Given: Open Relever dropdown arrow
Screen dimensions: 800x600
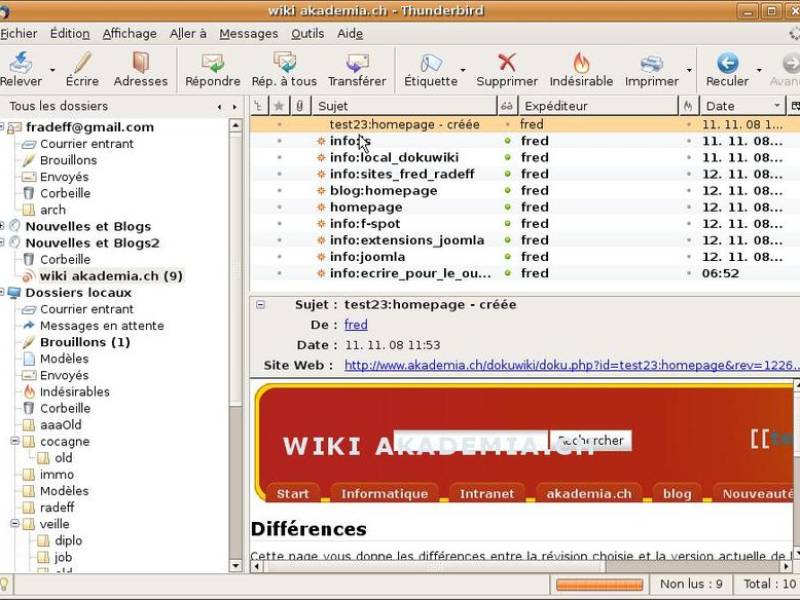Looking at the screenshot, I should pyautogui.click(x=52, y=70).
